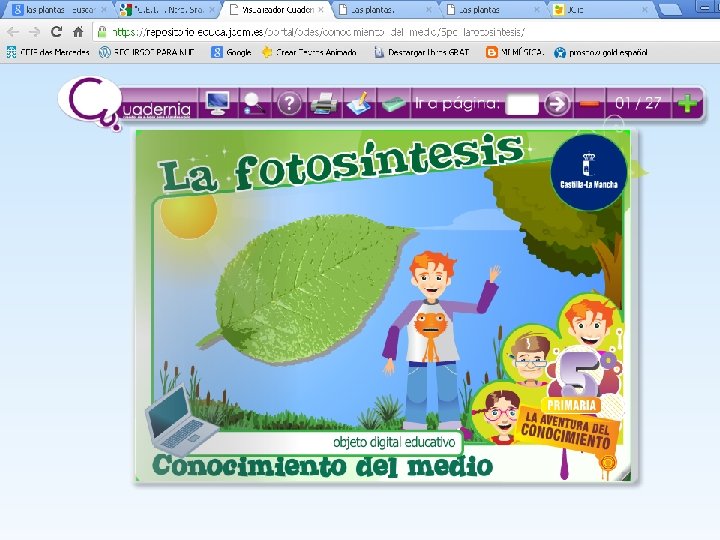Go to previous page with minus button

point(589,104)
